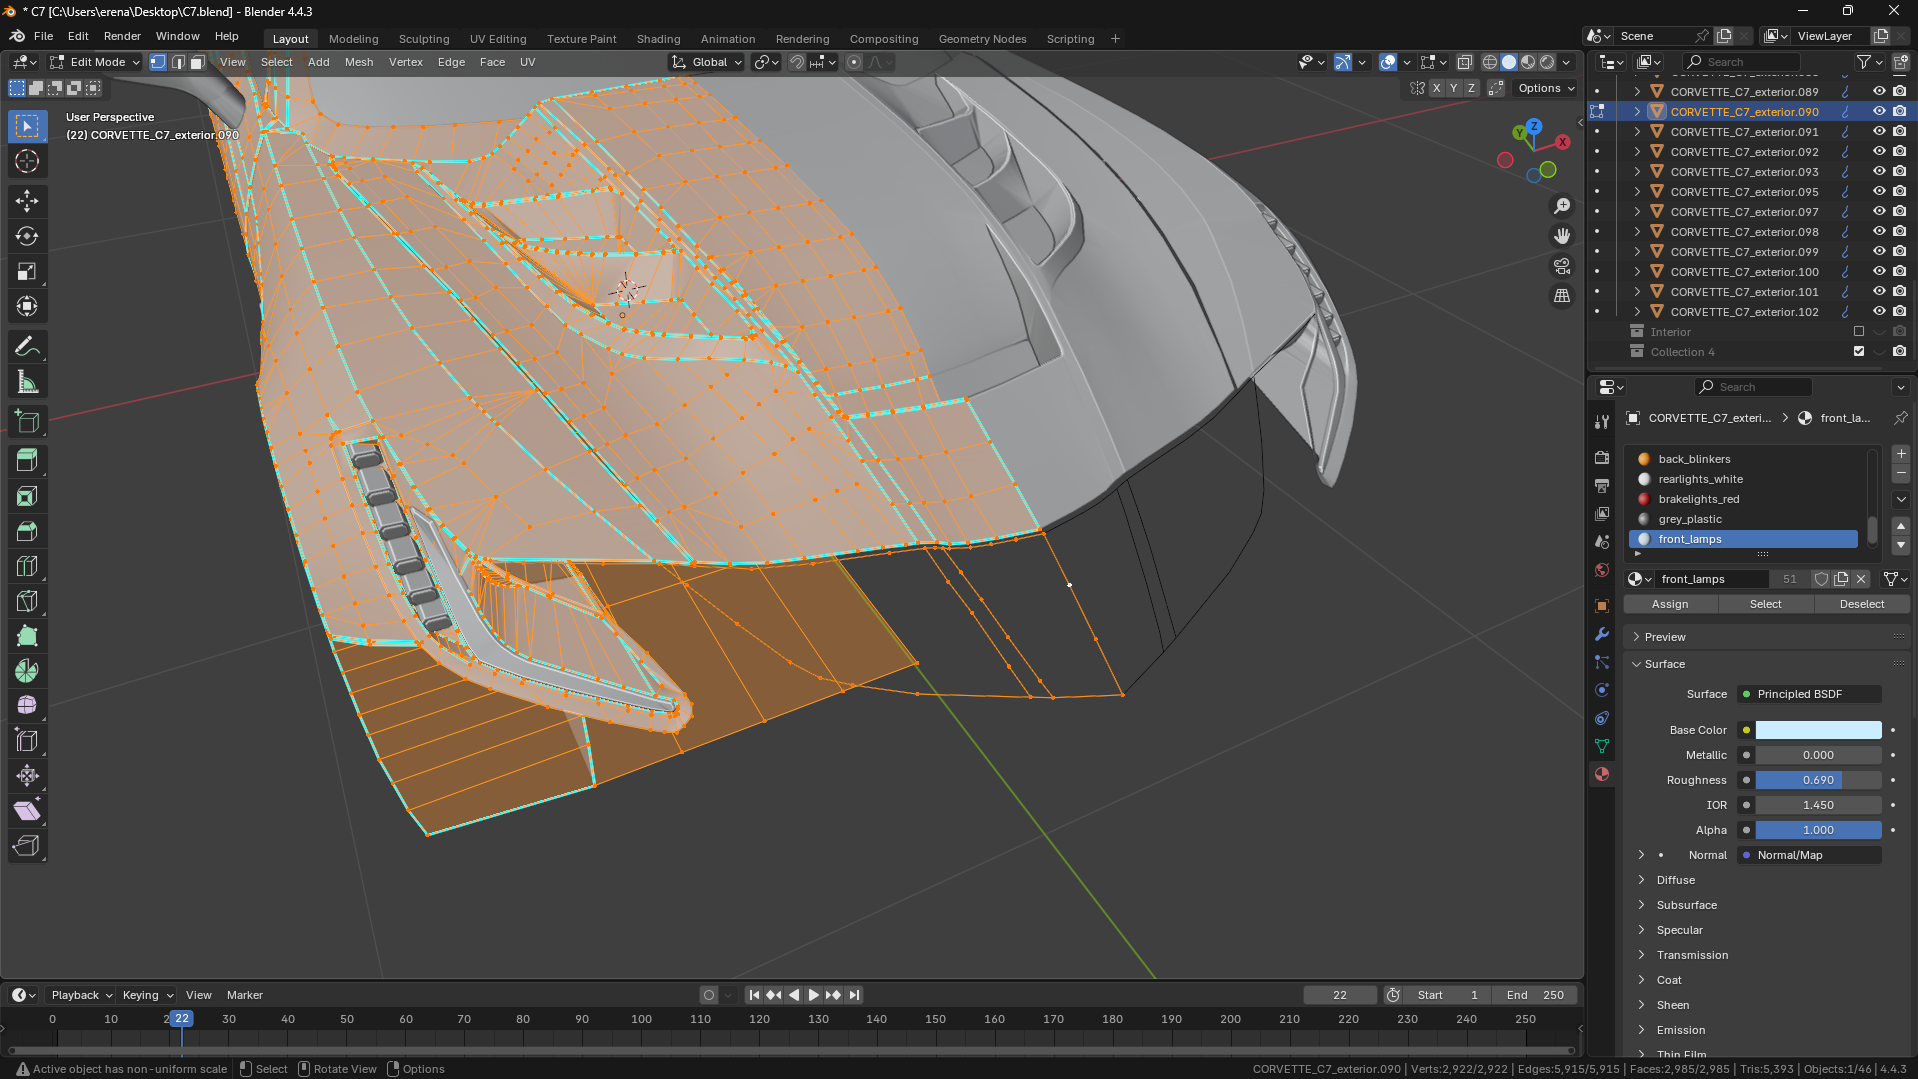
Task: Open the File menu
Action: tap(43, 36)
